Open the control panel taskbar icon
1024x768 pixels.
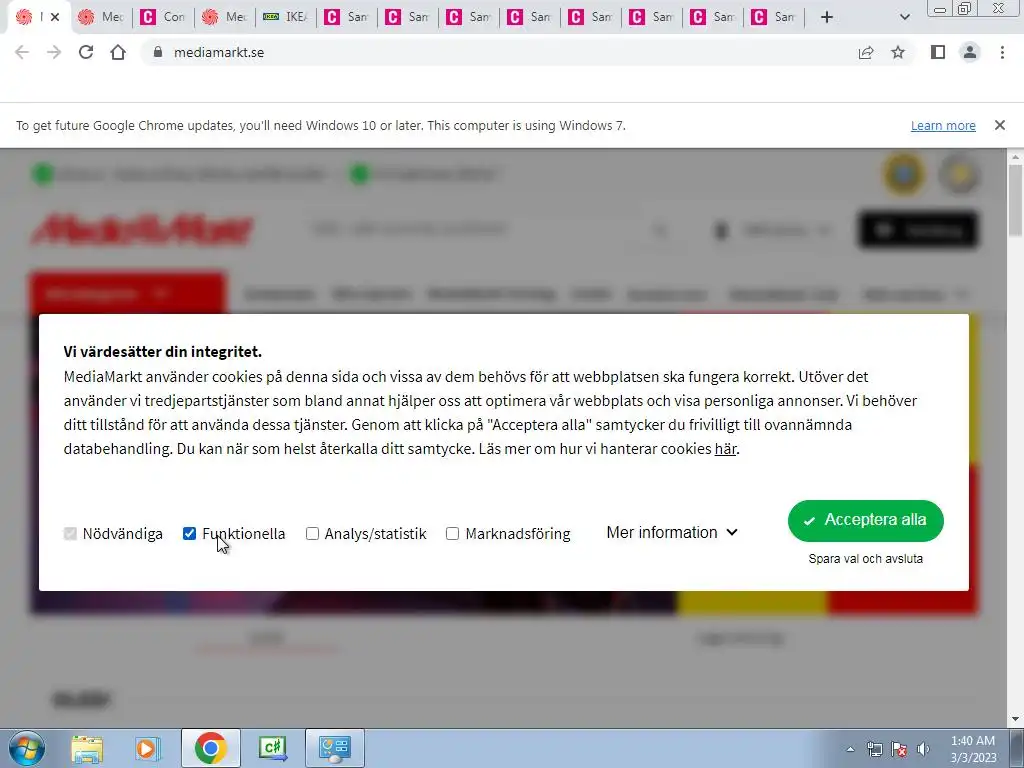pos(334,748)
